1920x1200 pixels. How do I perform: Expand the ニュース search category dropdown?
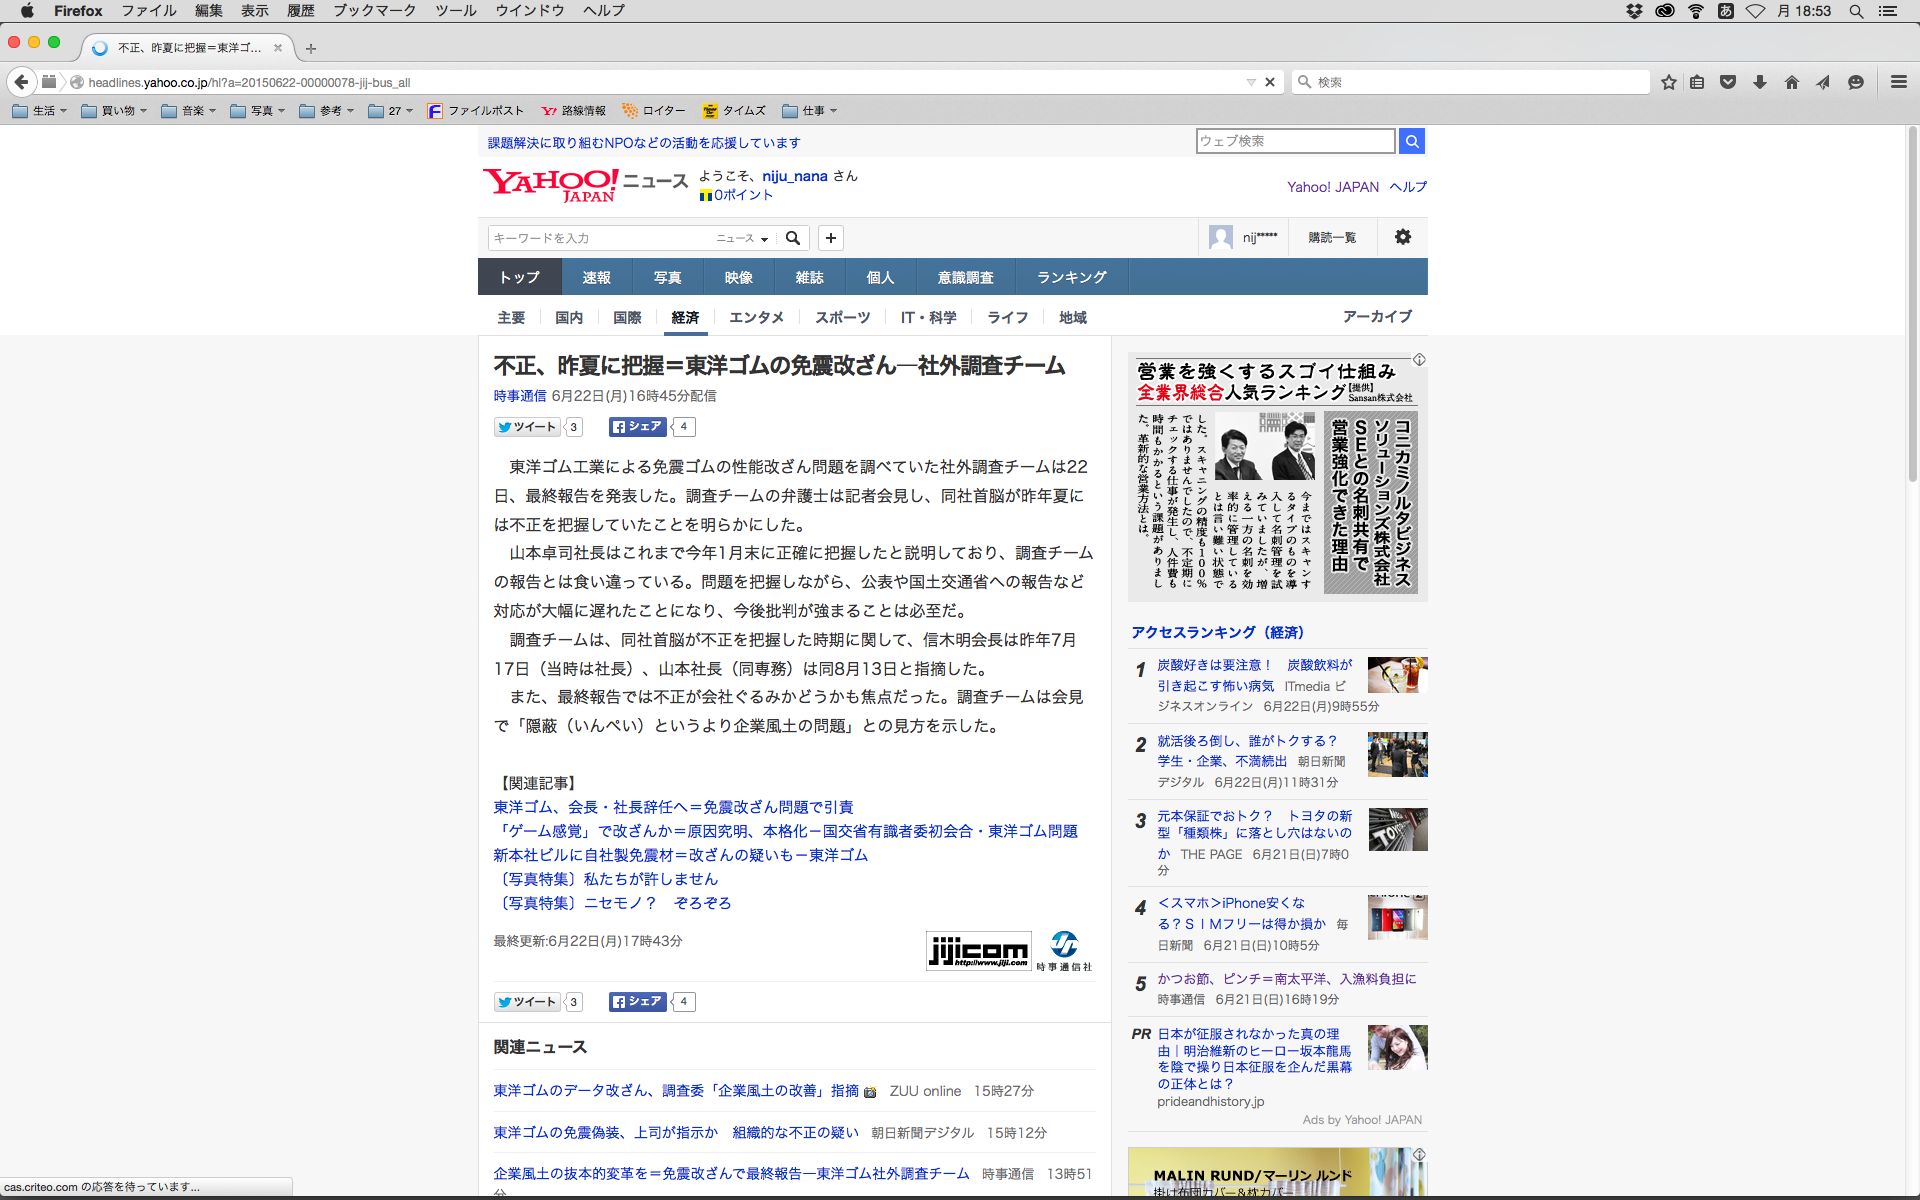point(742,238)
